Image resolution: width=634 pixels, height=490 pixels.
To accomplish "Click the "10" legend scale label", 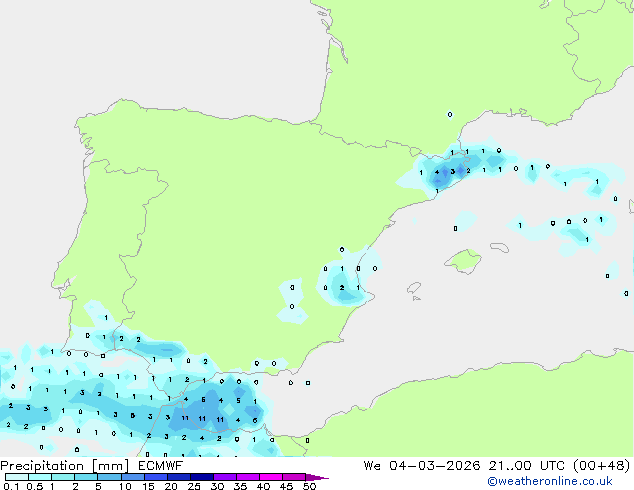I will 125,486.
